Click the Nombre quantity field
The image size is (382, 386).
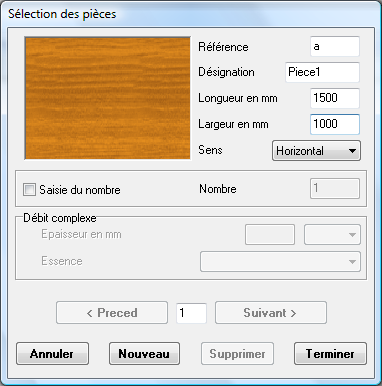click(x=335, y=189)
